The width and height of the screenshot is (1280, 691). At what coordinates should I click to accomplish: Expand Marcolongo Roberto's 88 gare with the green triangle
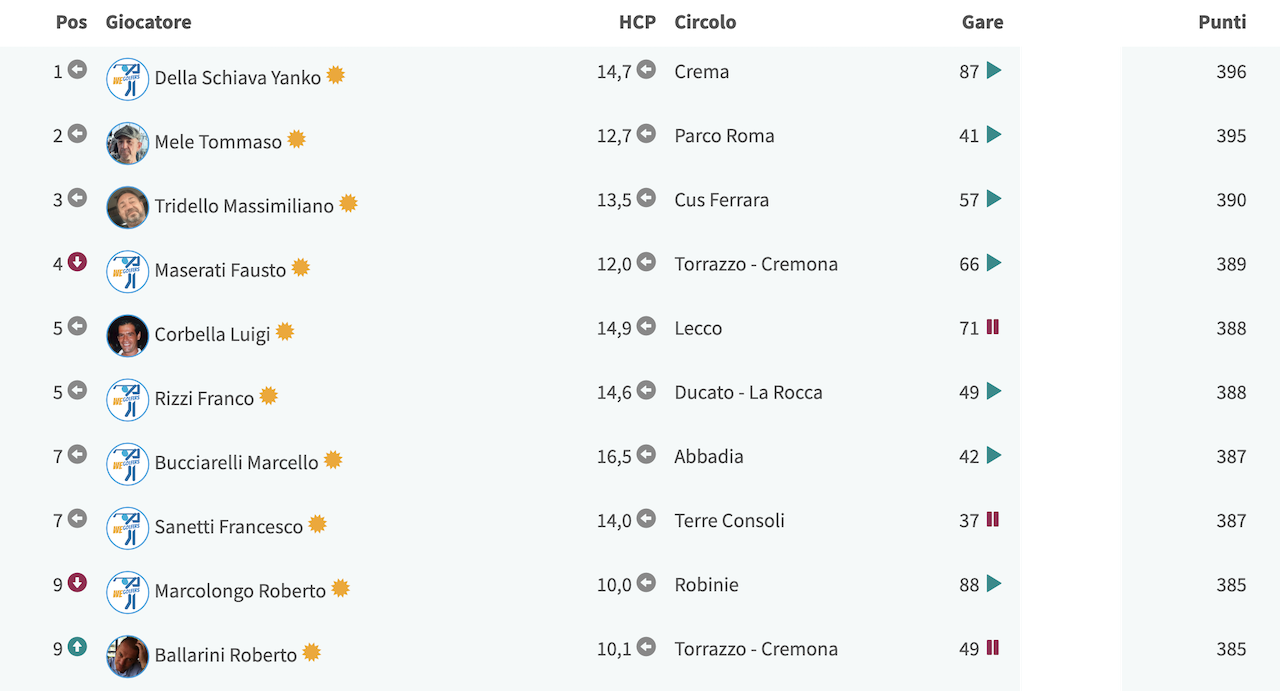pyautogui.click(x=994, y=583)
